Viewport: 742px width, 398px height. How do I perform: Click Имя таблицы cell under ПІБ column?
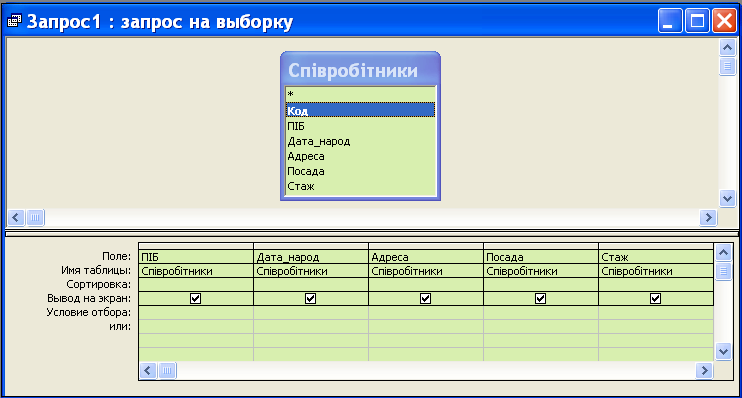[x=196, y=271]
